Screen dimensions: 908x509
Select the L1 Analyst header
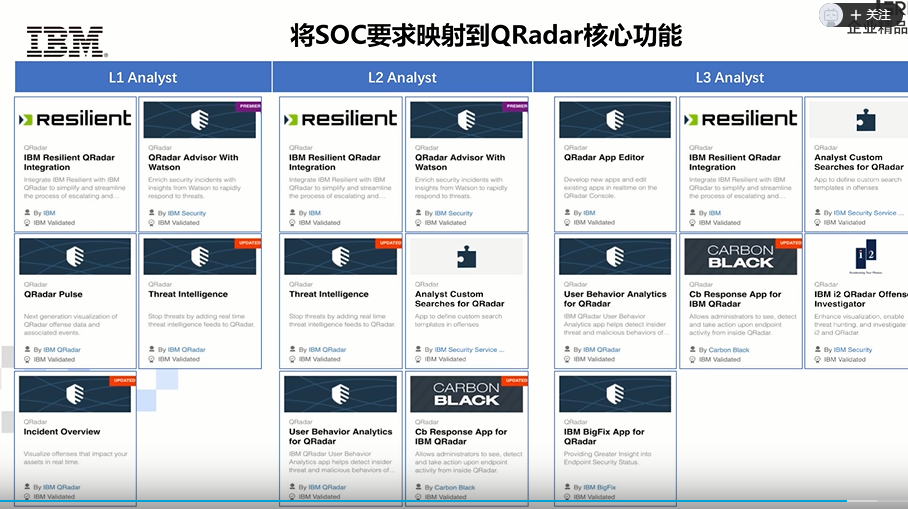coord(143,77)
